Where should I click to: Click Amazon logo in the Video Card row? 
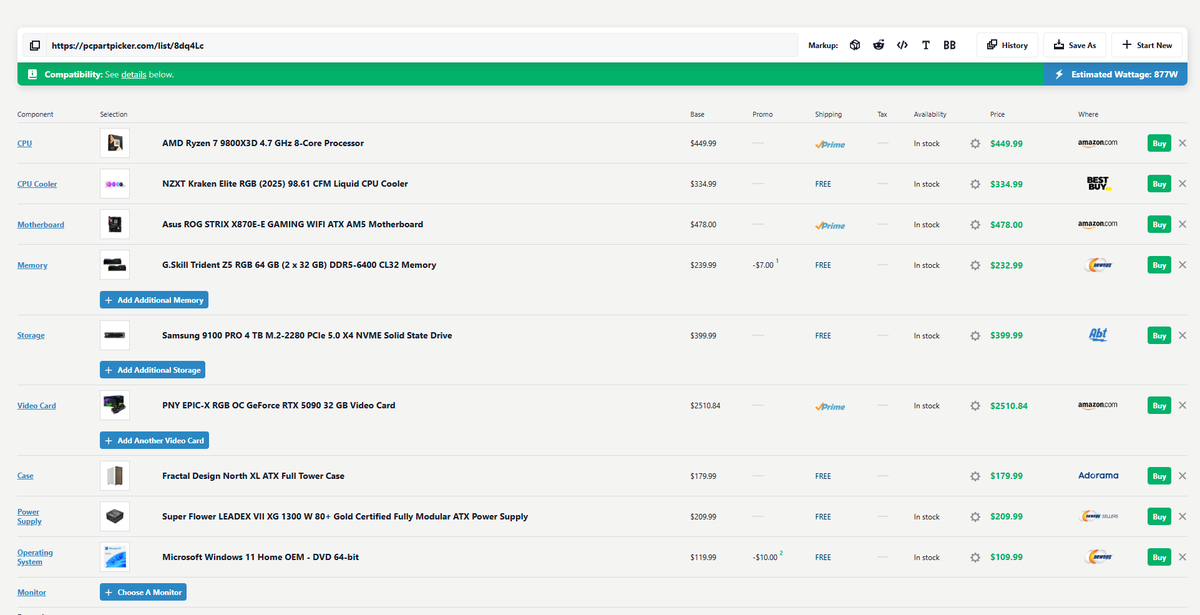tap(1098, 406)
